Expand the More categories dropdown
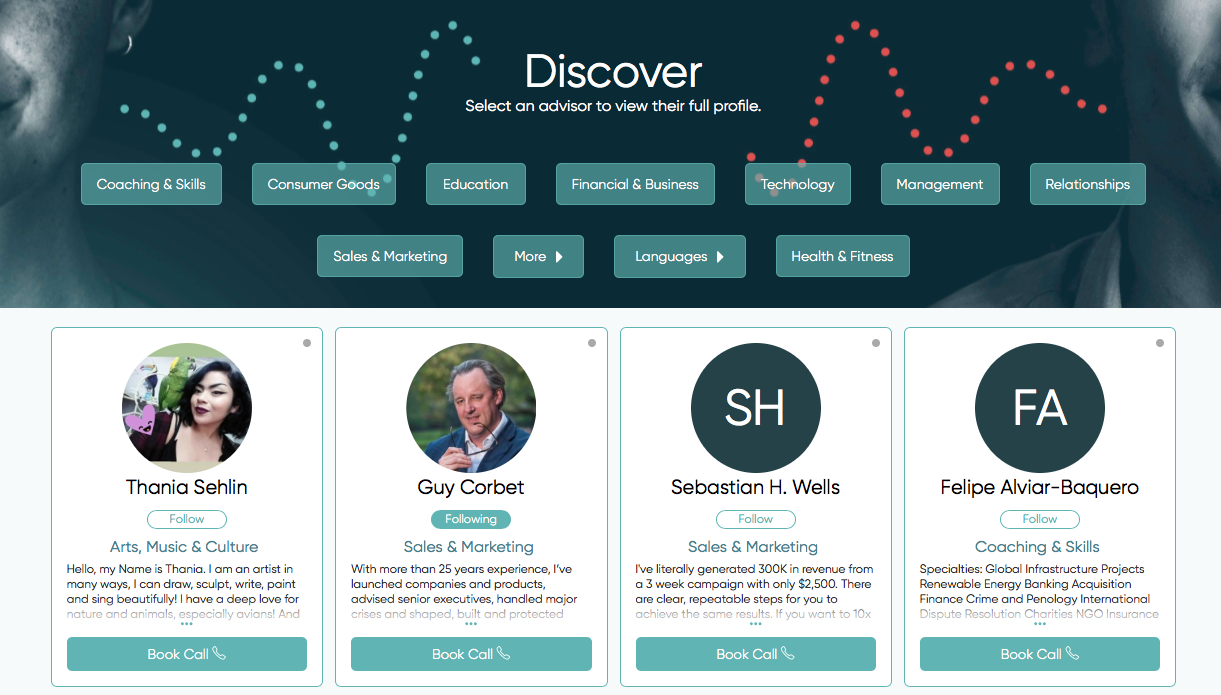1221x695 pixels. (538, 256)
